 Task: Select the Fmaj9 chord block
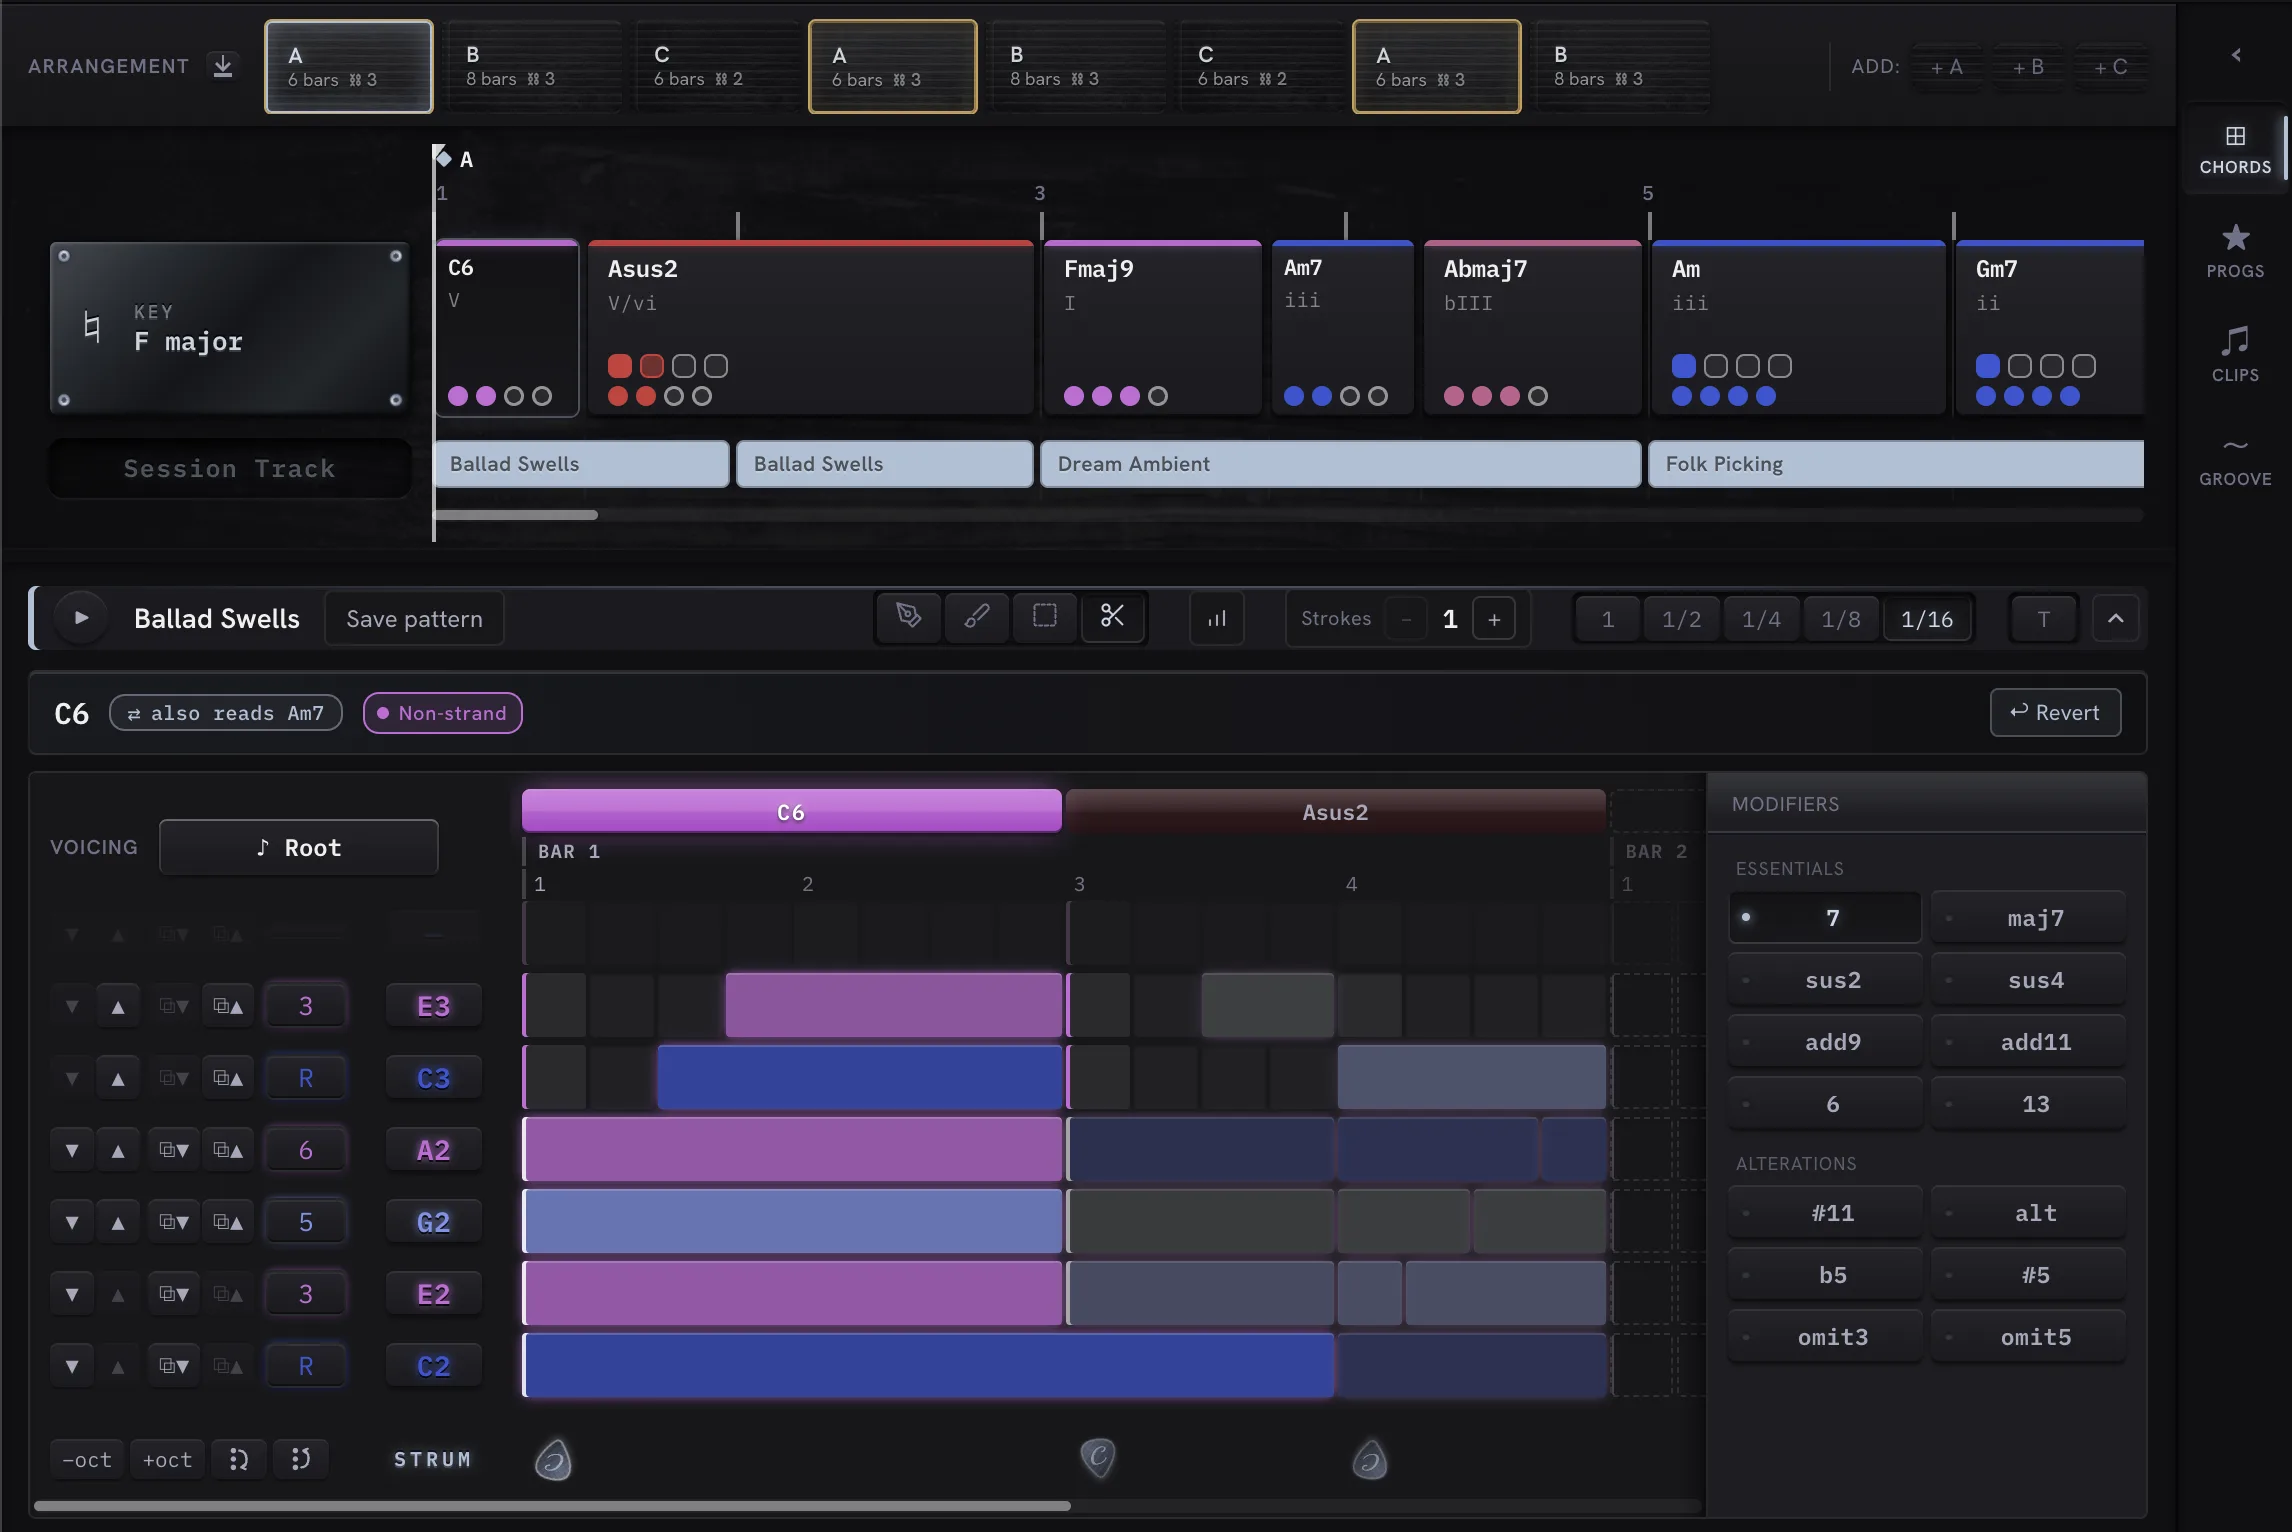[x=1151, y=327]
